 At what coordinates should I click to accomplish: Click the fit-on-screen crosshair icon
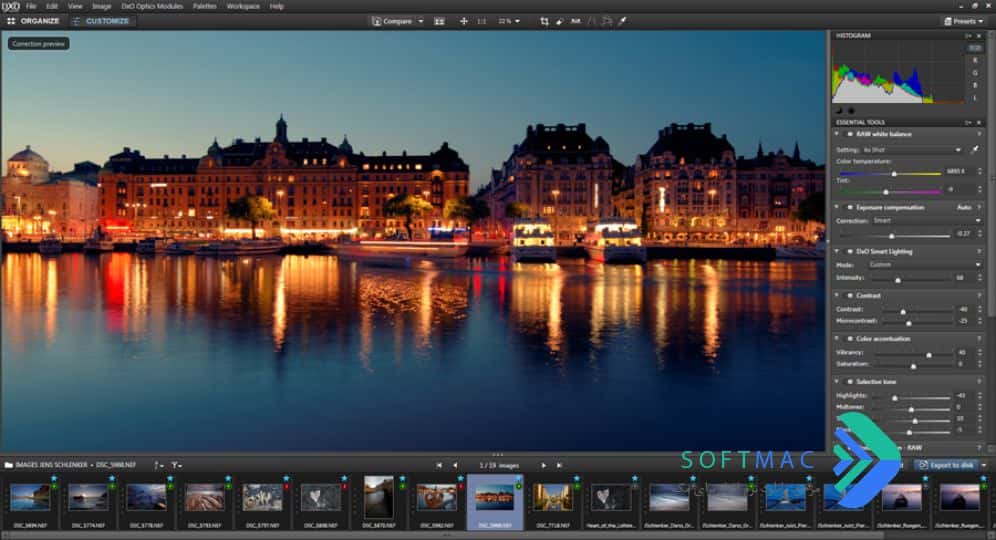(464, 21)
